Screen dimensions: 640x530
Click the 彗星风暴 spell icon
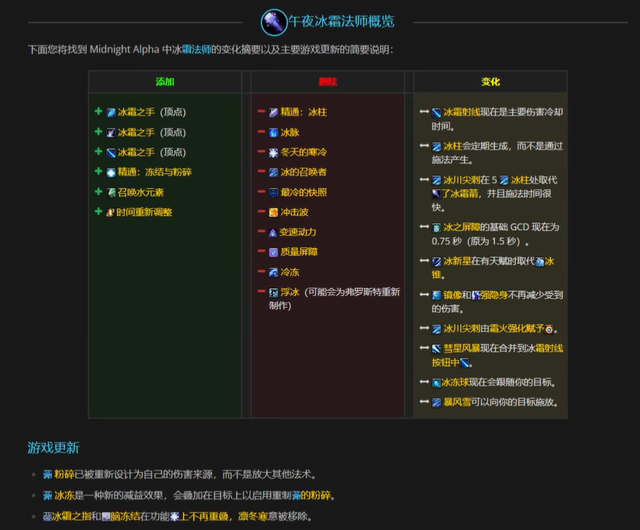(x=436, y=349)
